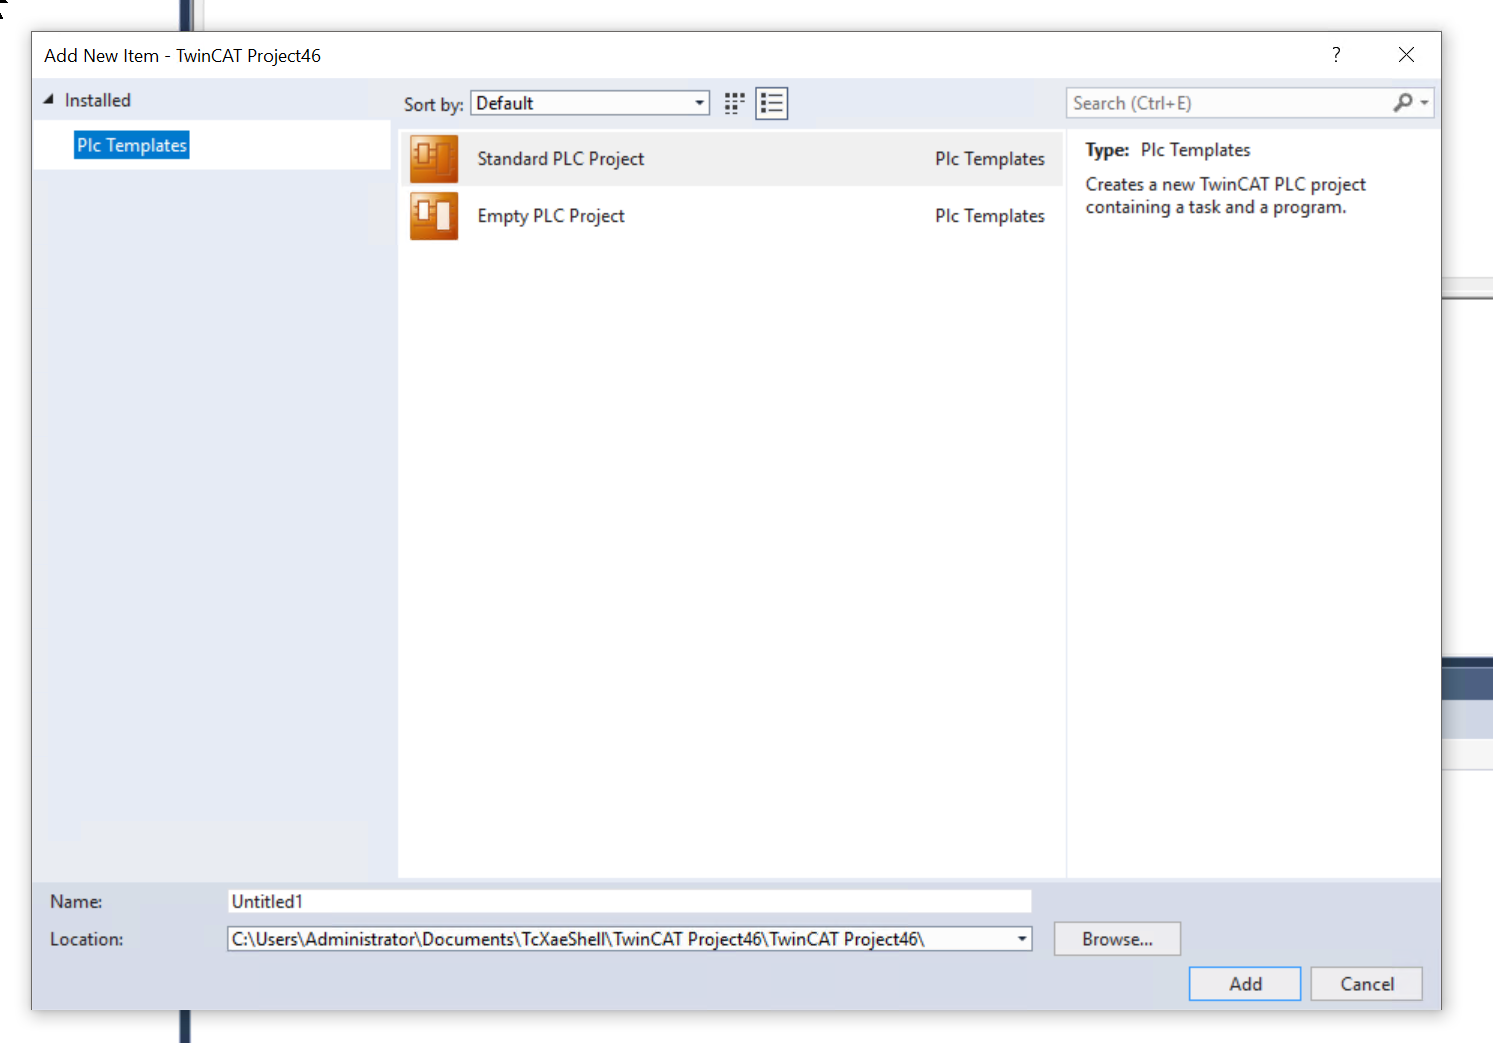Click the search magnifier icon
The height and width of the screenshot is (1043, 1493).
1403,103
